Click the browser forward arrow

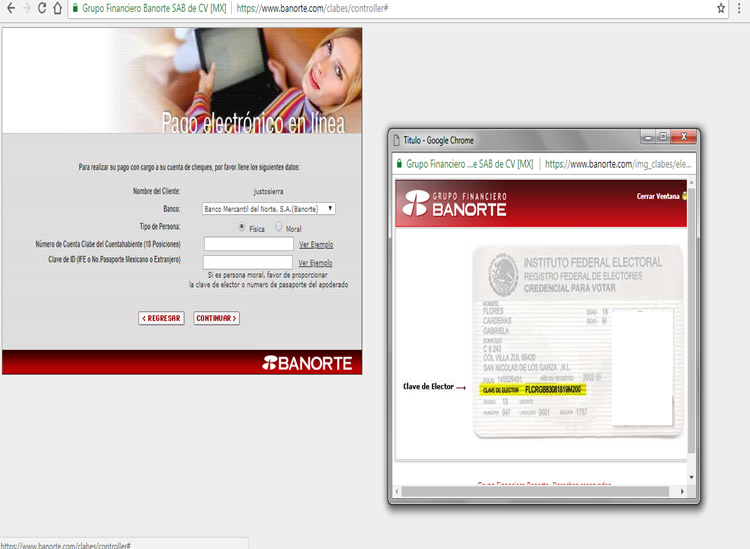coord(26,8)
